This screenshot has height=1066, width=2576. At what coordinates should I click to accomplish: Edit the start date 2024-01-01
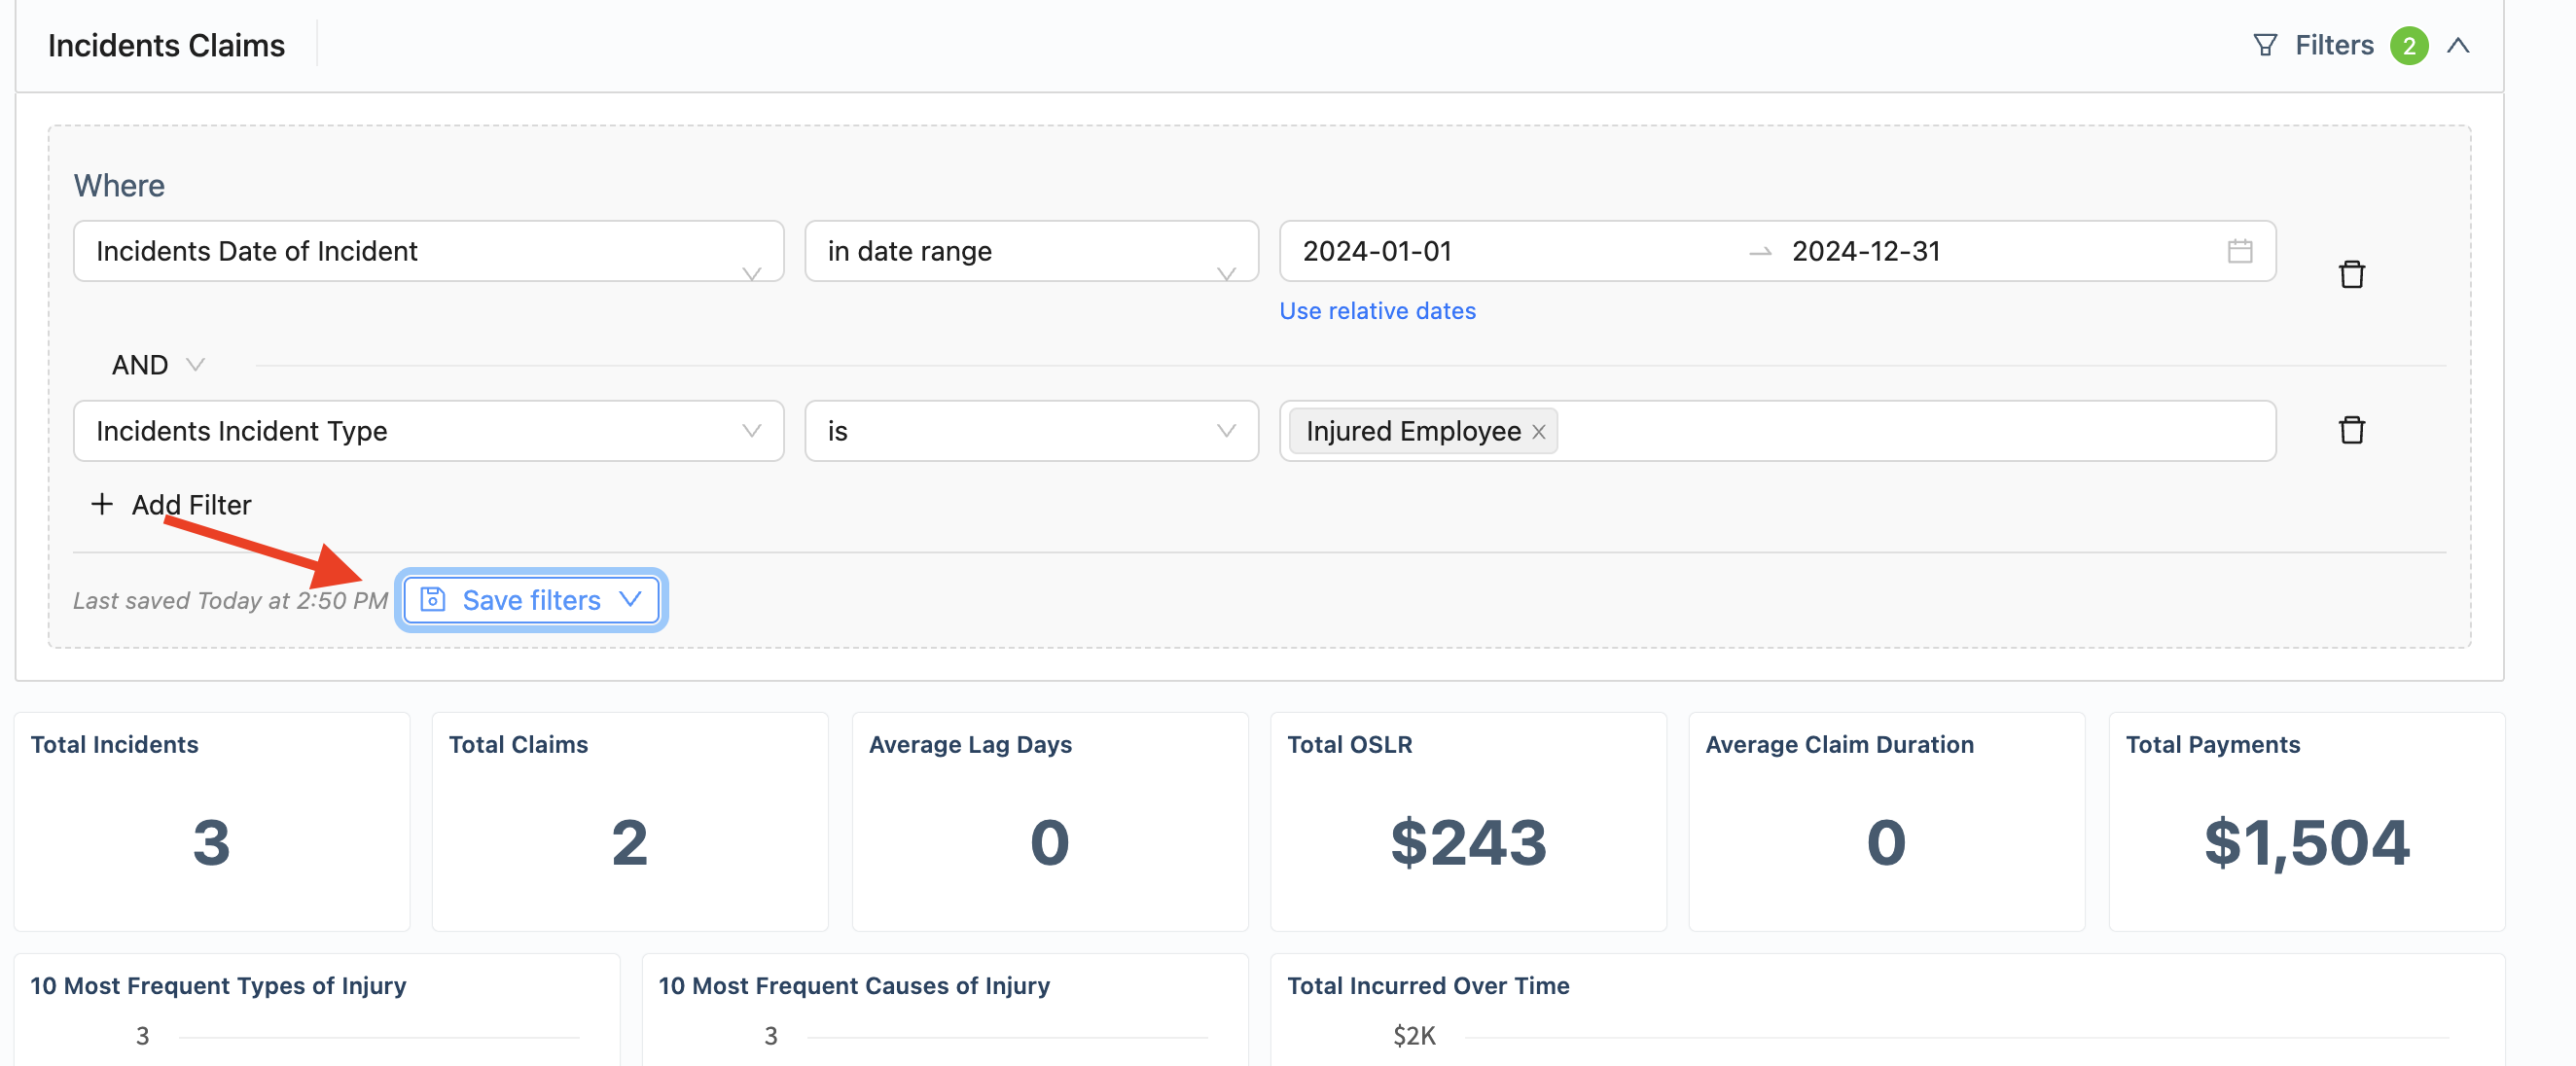coord(1377,251)
